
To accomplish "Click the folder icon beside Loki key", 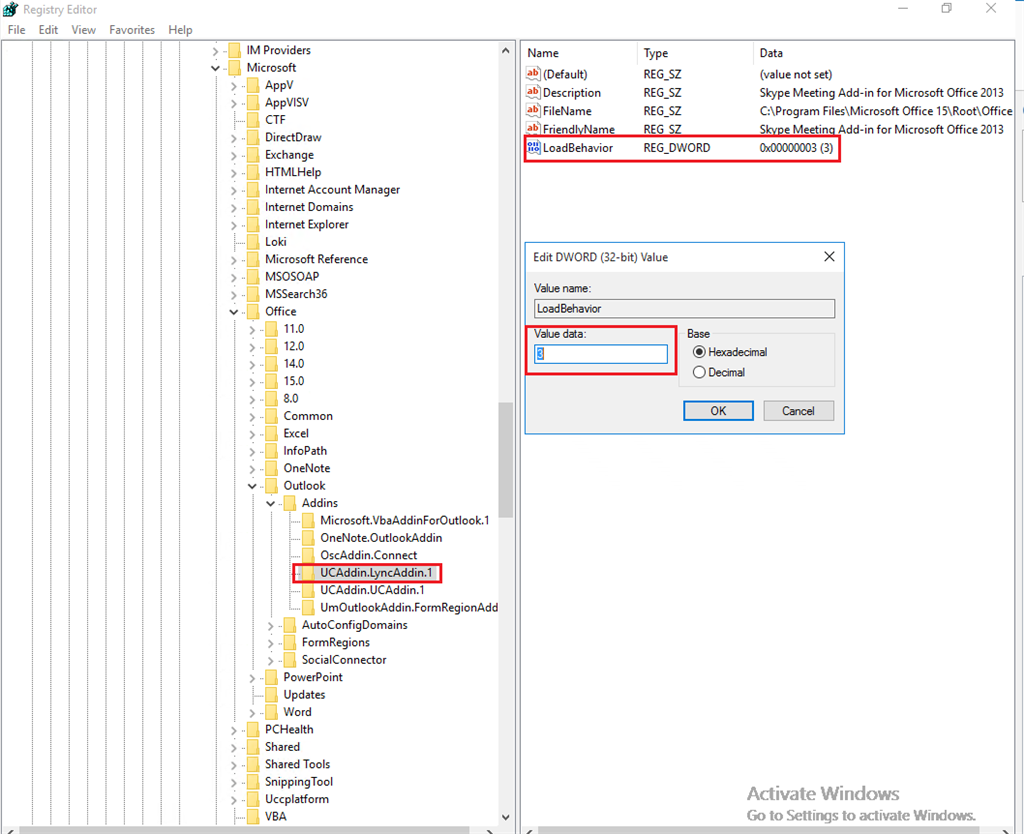I will point(253,242).
